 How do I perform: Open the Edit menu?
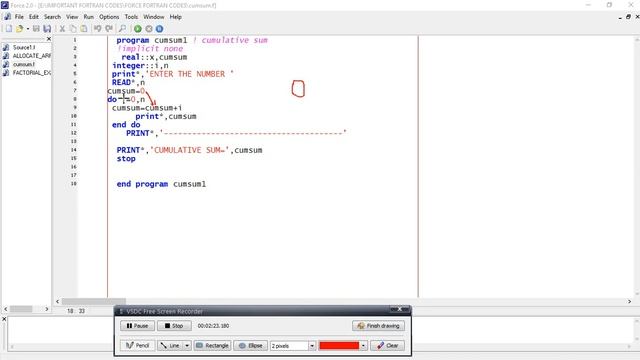pyautogui.click(x=33, y=17)
